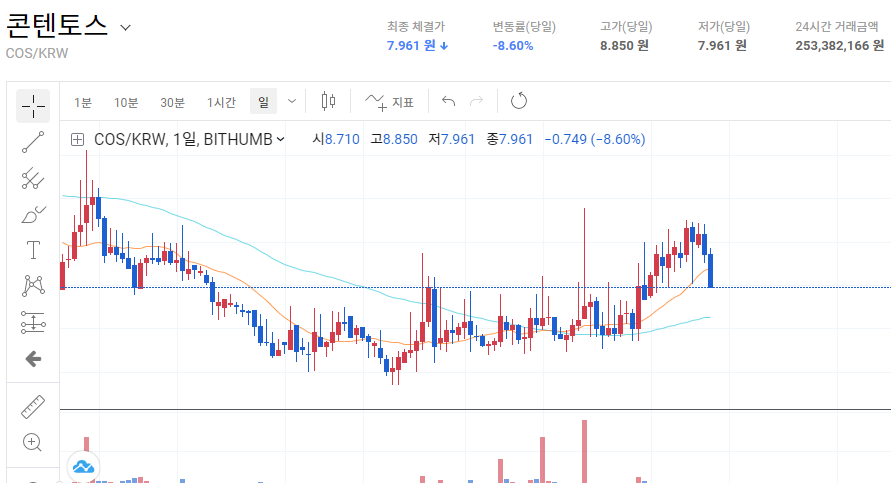Click the COS/KRW pair label
This screenshot has width=891, height=483.
pyautogui.click(x=37, y=53)
